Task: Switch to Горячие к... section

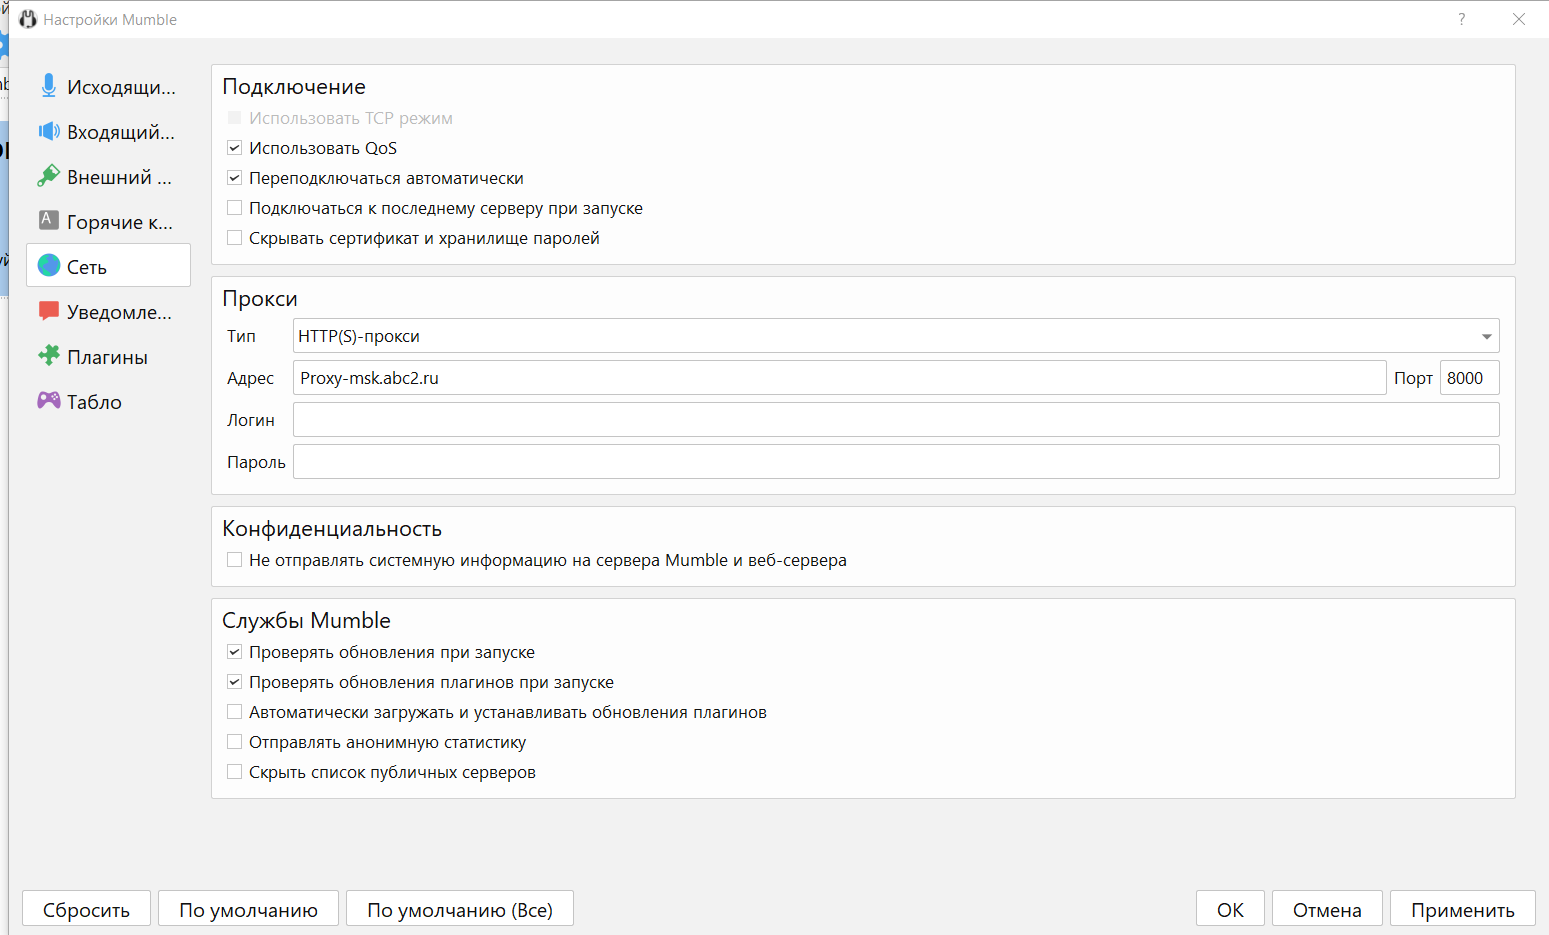Action: [108, 222]
